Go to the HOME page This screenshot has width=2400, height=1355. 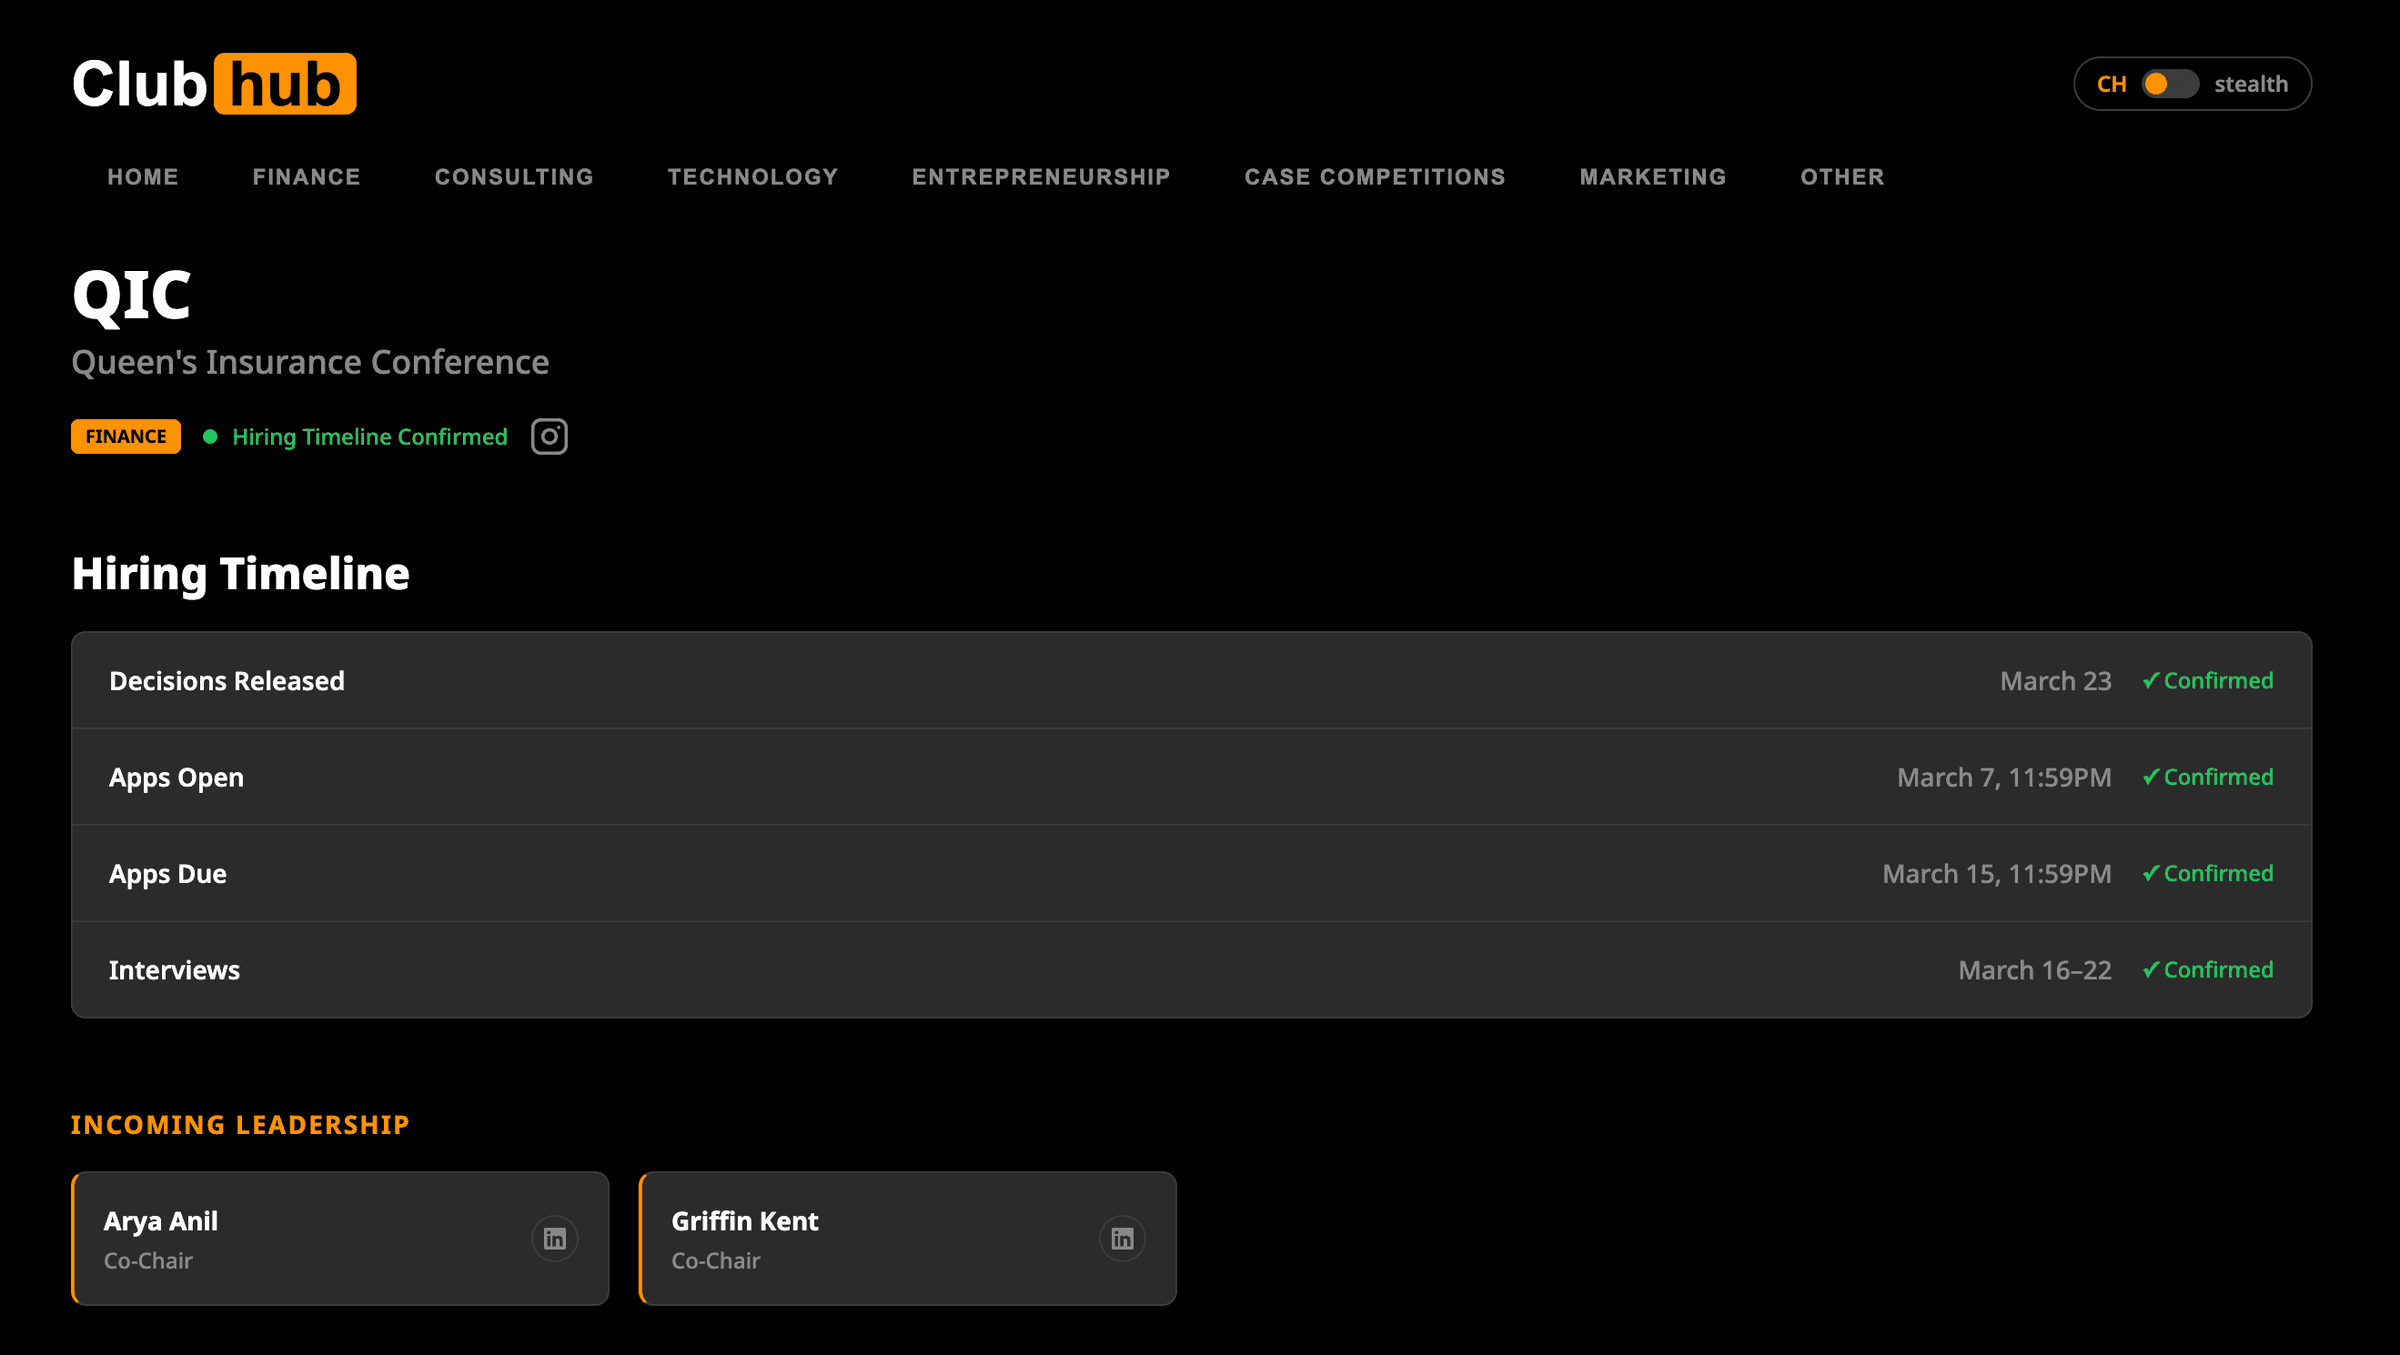click(x=142, y=177)
